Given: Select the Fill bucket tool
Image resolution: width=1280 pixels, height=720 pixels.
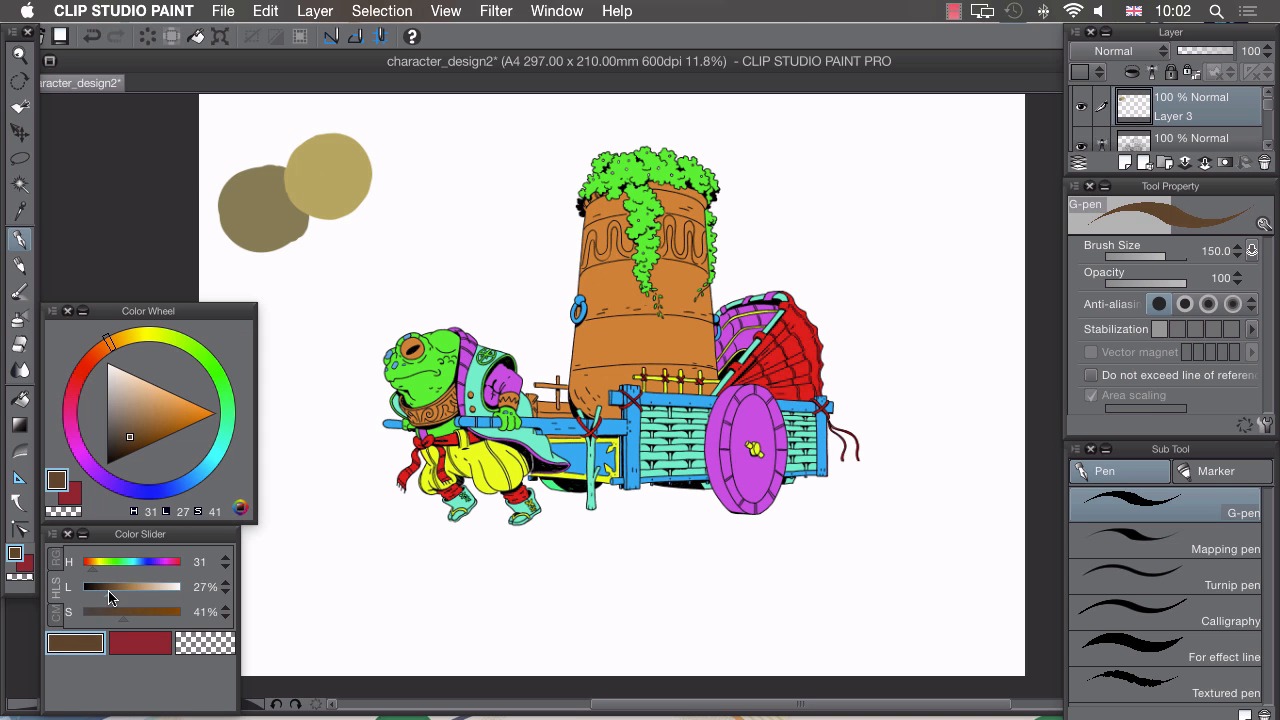Looking at the screenshot, I should coord(19,398).
